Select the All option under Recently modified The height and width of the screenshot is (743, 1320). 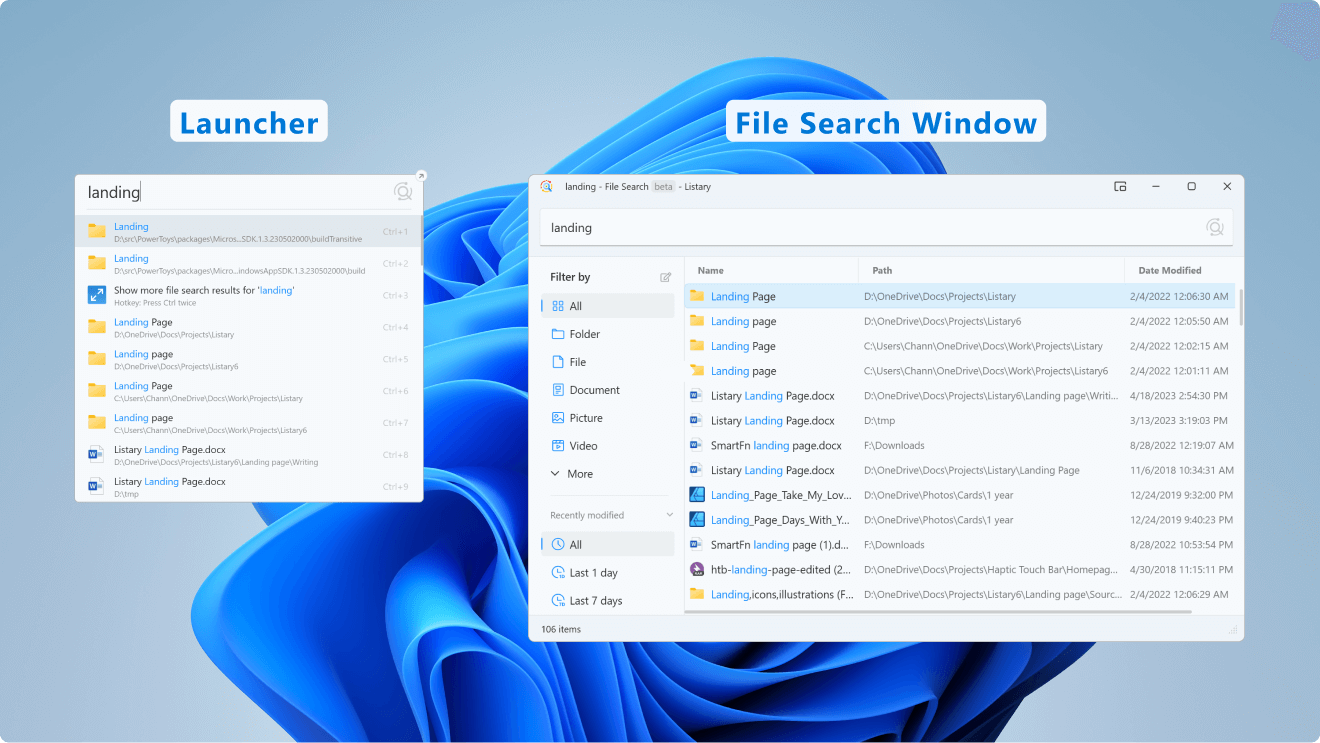pyautogui.click(x=608, y=545)
